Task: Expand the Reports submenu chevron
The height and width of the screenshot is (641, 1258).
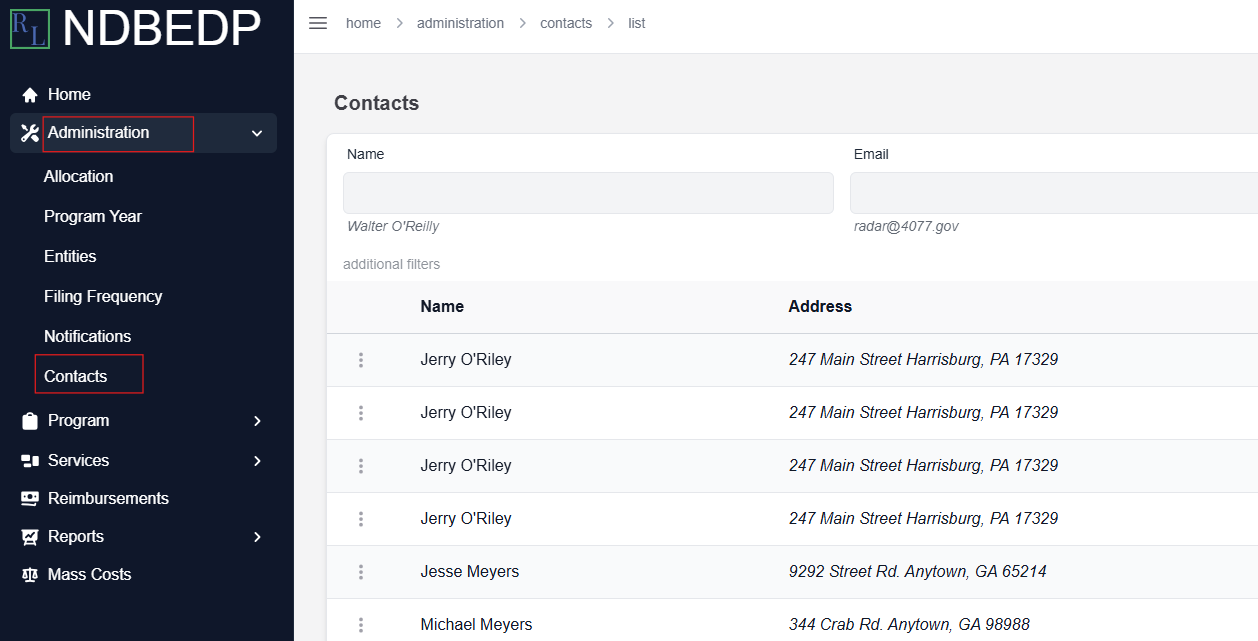Action: pyautogui.click(x=257, y=537)
